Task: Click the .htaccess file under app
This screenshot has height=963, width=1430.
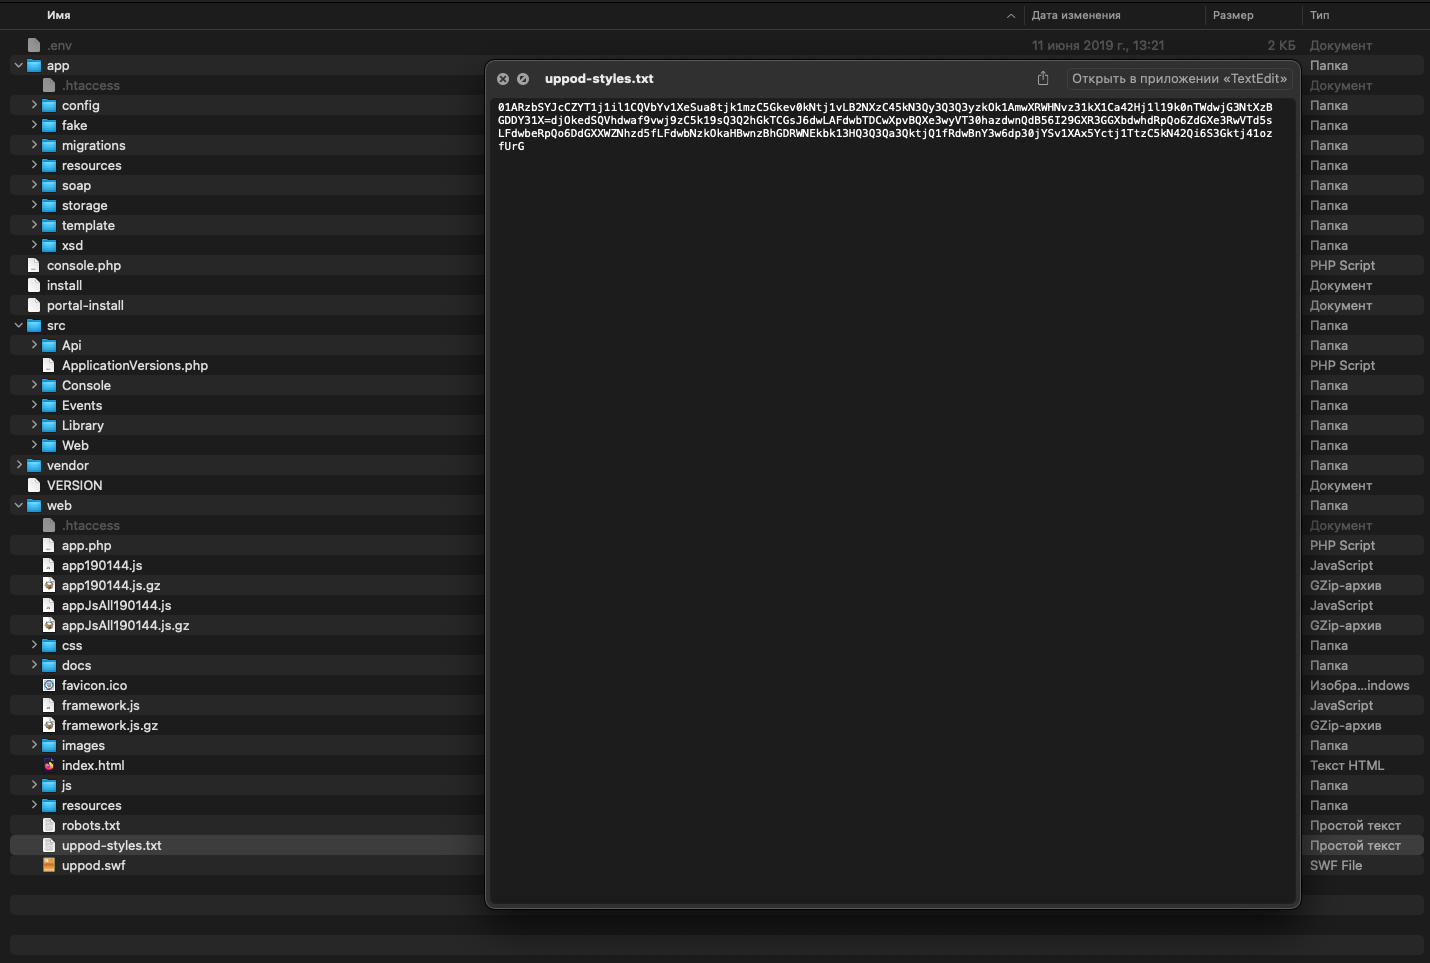Action: click(90, 85)
